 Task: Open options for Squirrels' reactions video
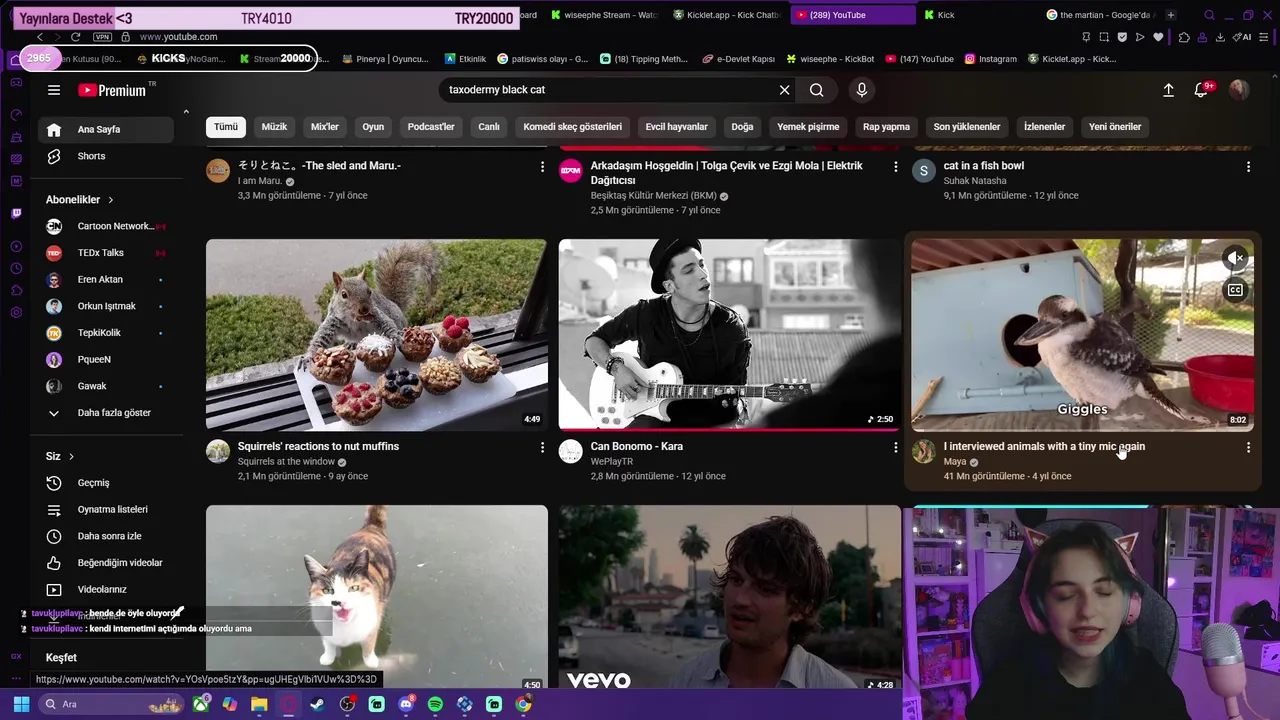543,447
